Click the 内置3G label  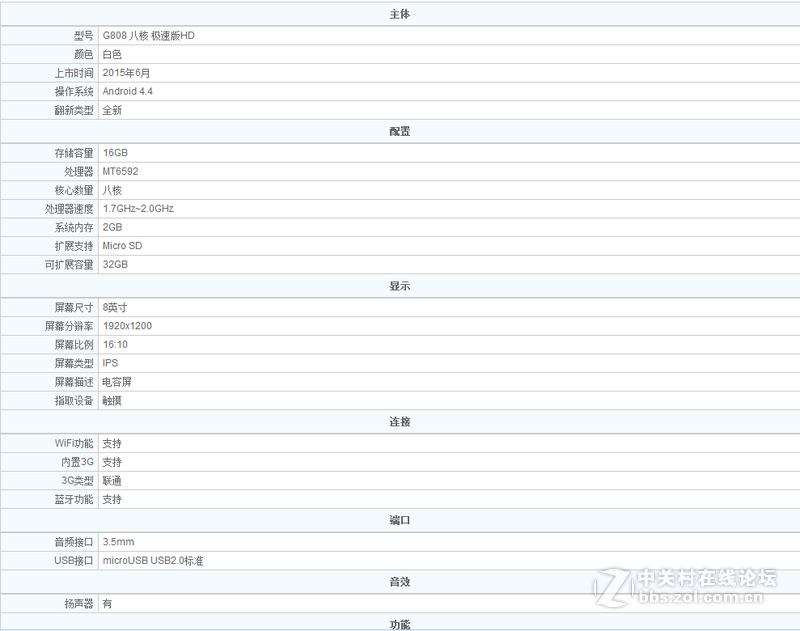point(77,462)
